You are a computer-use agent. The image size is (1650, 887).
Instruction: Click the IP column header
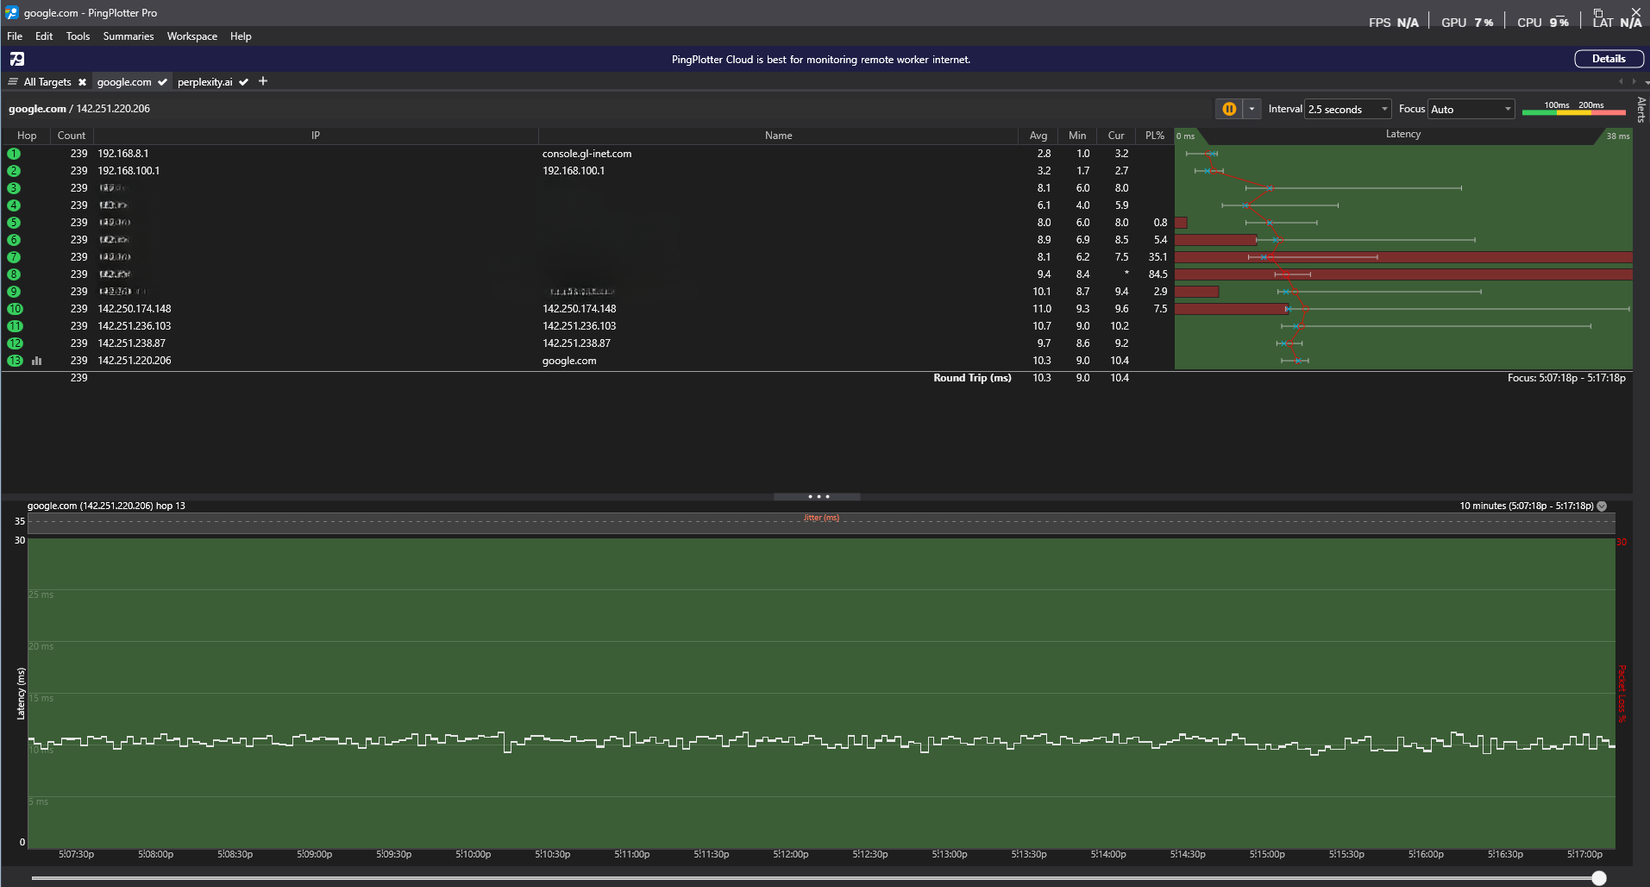[x=316, y=135]
